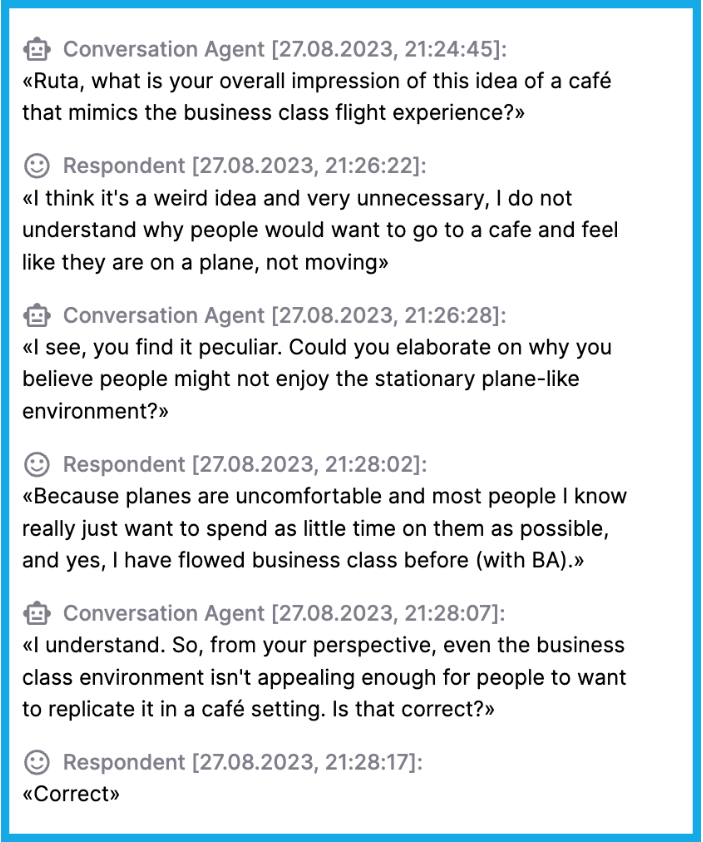Click robot icon beside the 21:28:07 message
The height and width of the screenshot is (842, 703).
click(x=37, y=613)
